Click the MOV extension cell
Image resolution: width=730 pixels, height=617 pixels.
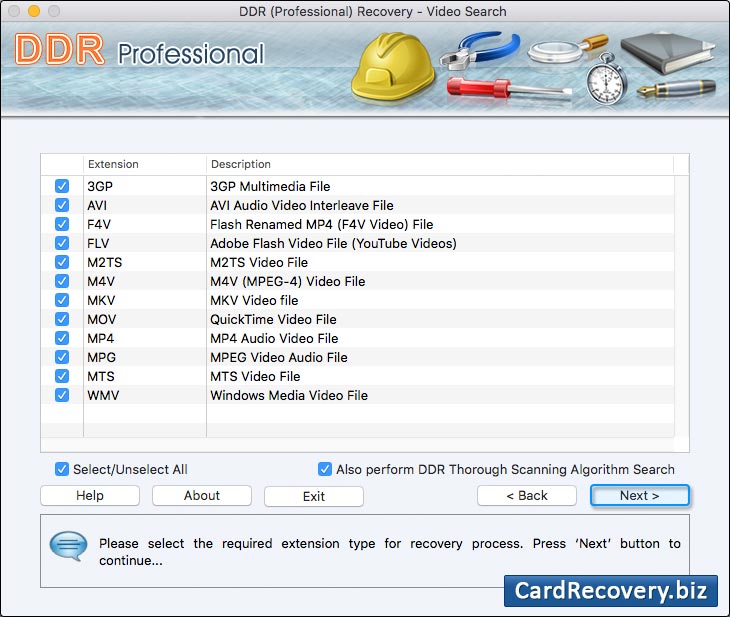click(145, 319)
